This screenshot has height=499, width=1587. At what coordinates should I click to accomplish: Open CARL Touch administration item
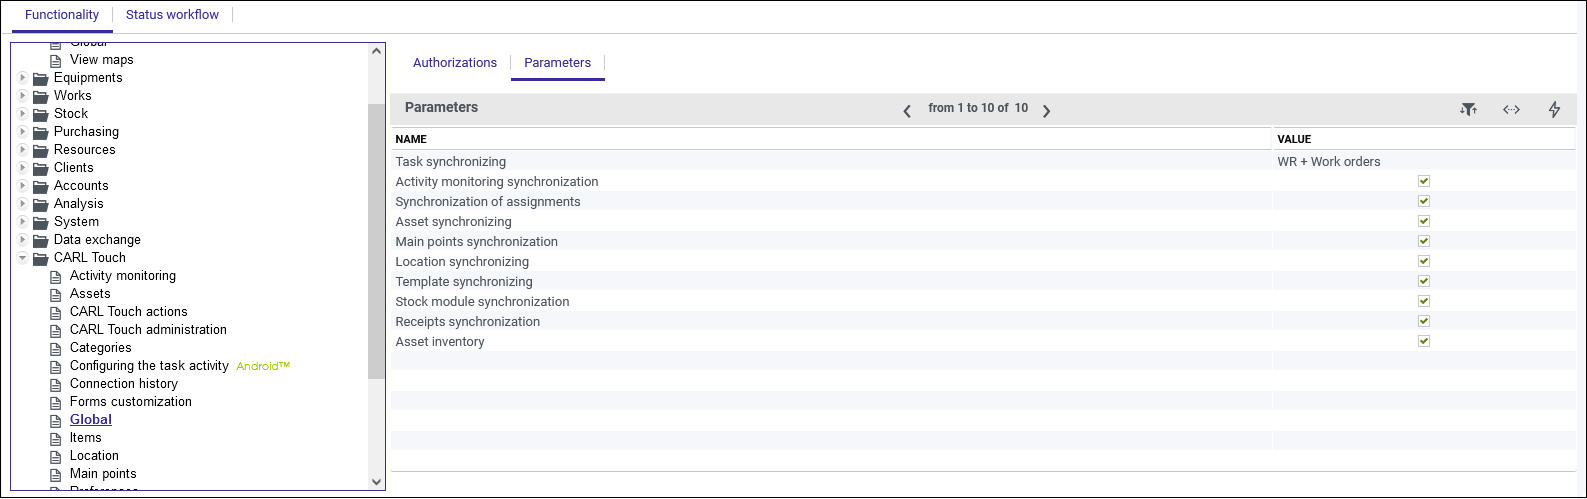[148, 330]
